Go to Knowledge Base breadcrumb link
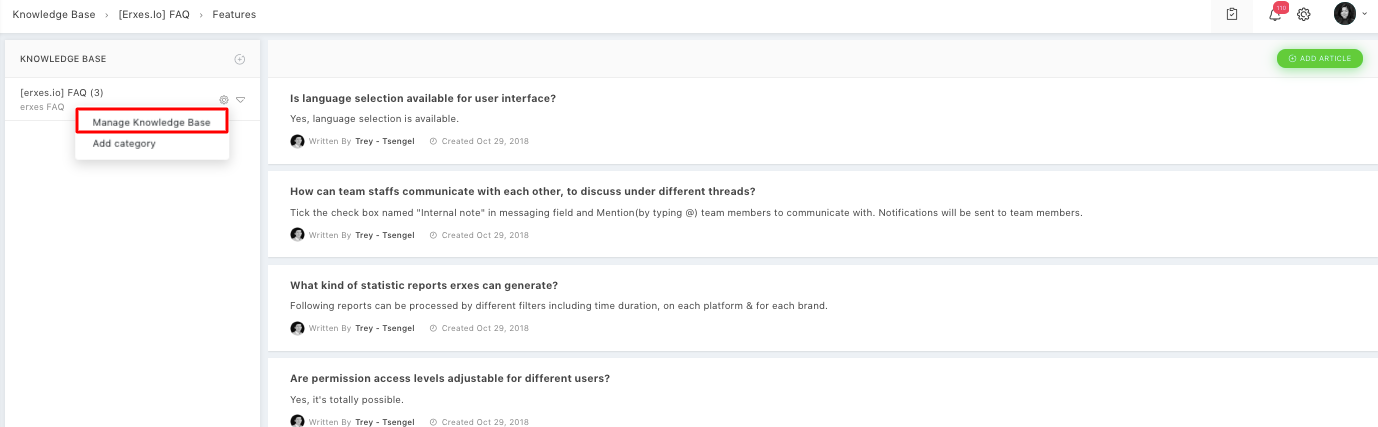Image resolution: width=1378 pixels, height=427 pixels. [x=54, y=15]
